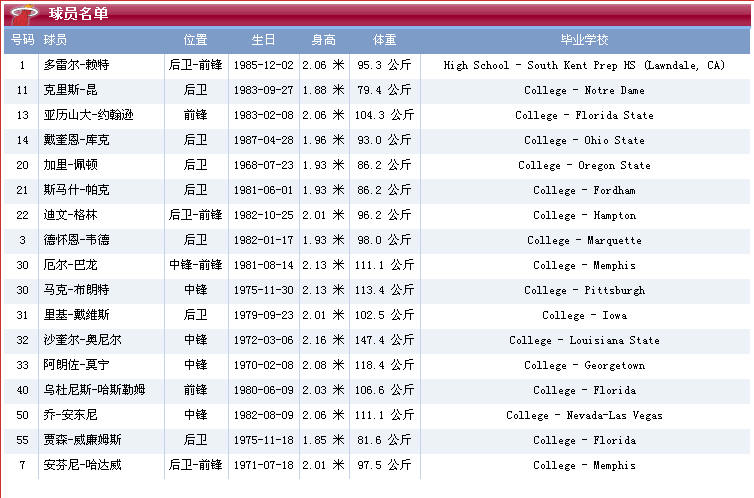Select player name 亚历山大-约翰逊
This screenshot has width=754, height=498.
coord(88,115)
